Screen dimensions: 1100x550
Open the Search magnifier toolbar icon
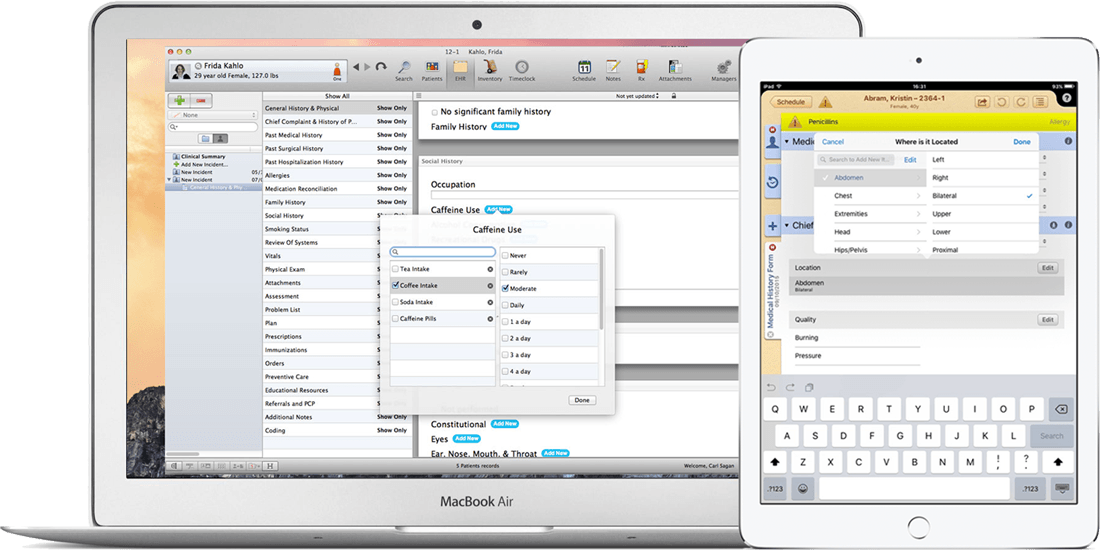(404, 68)
